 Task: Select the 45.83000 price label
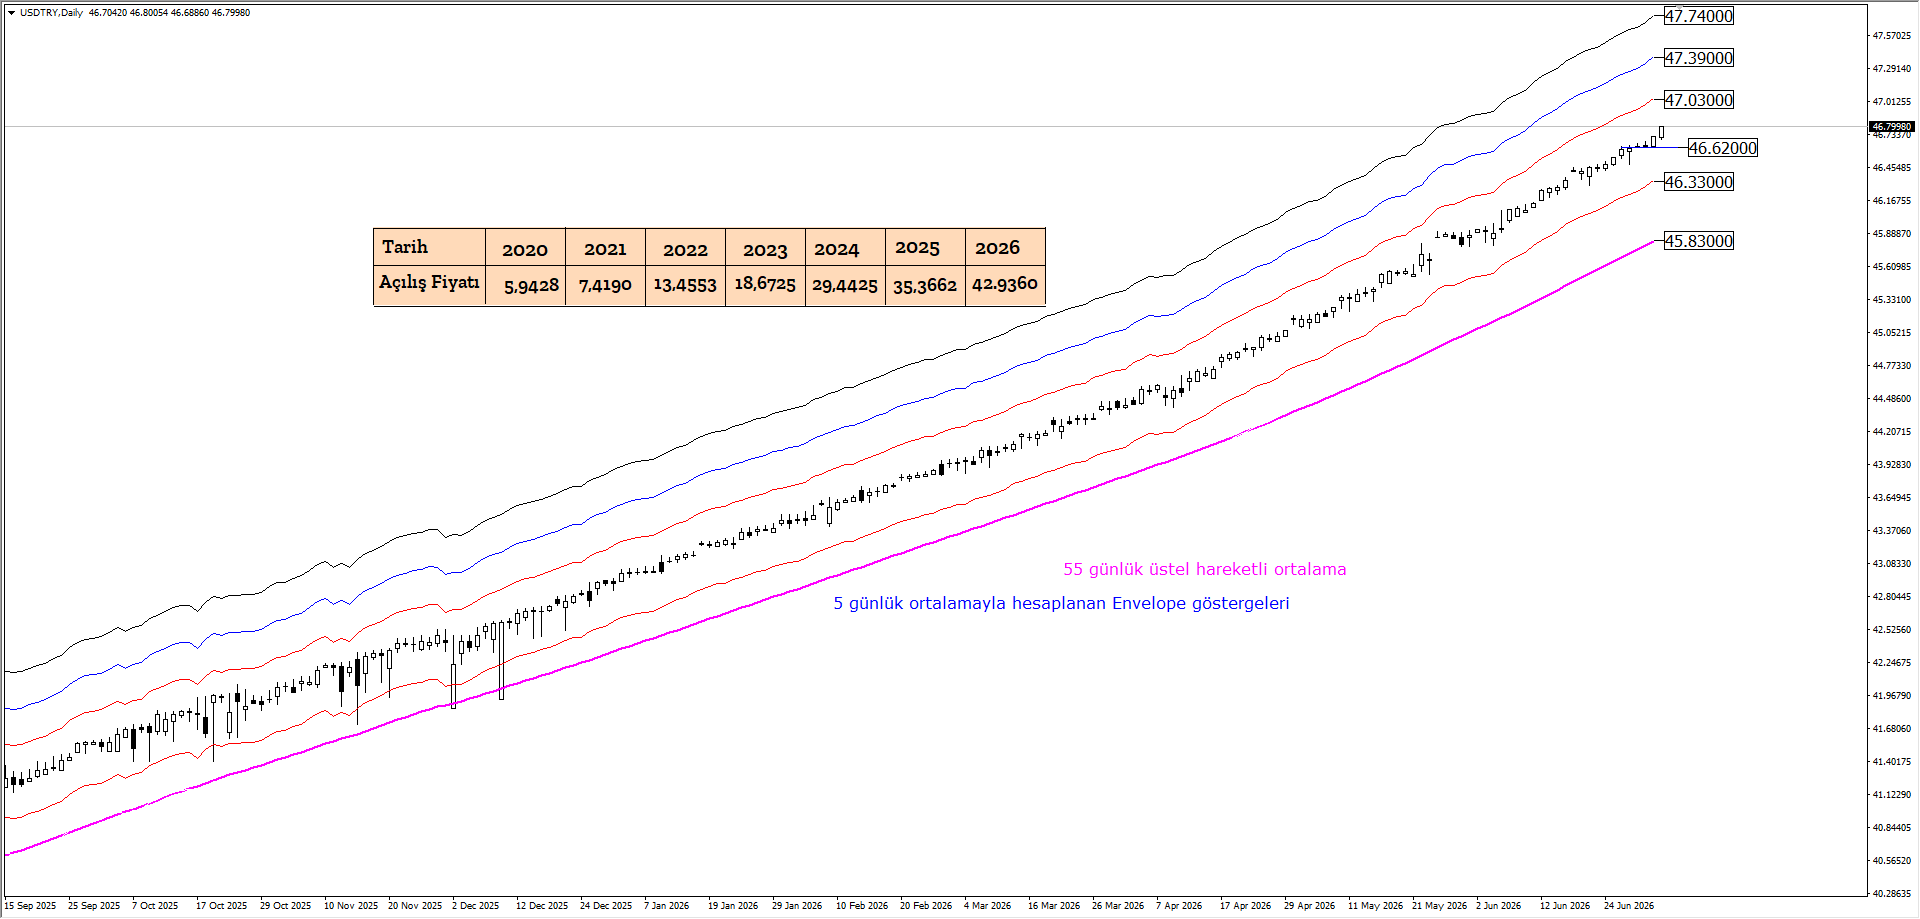[1699, 241]
